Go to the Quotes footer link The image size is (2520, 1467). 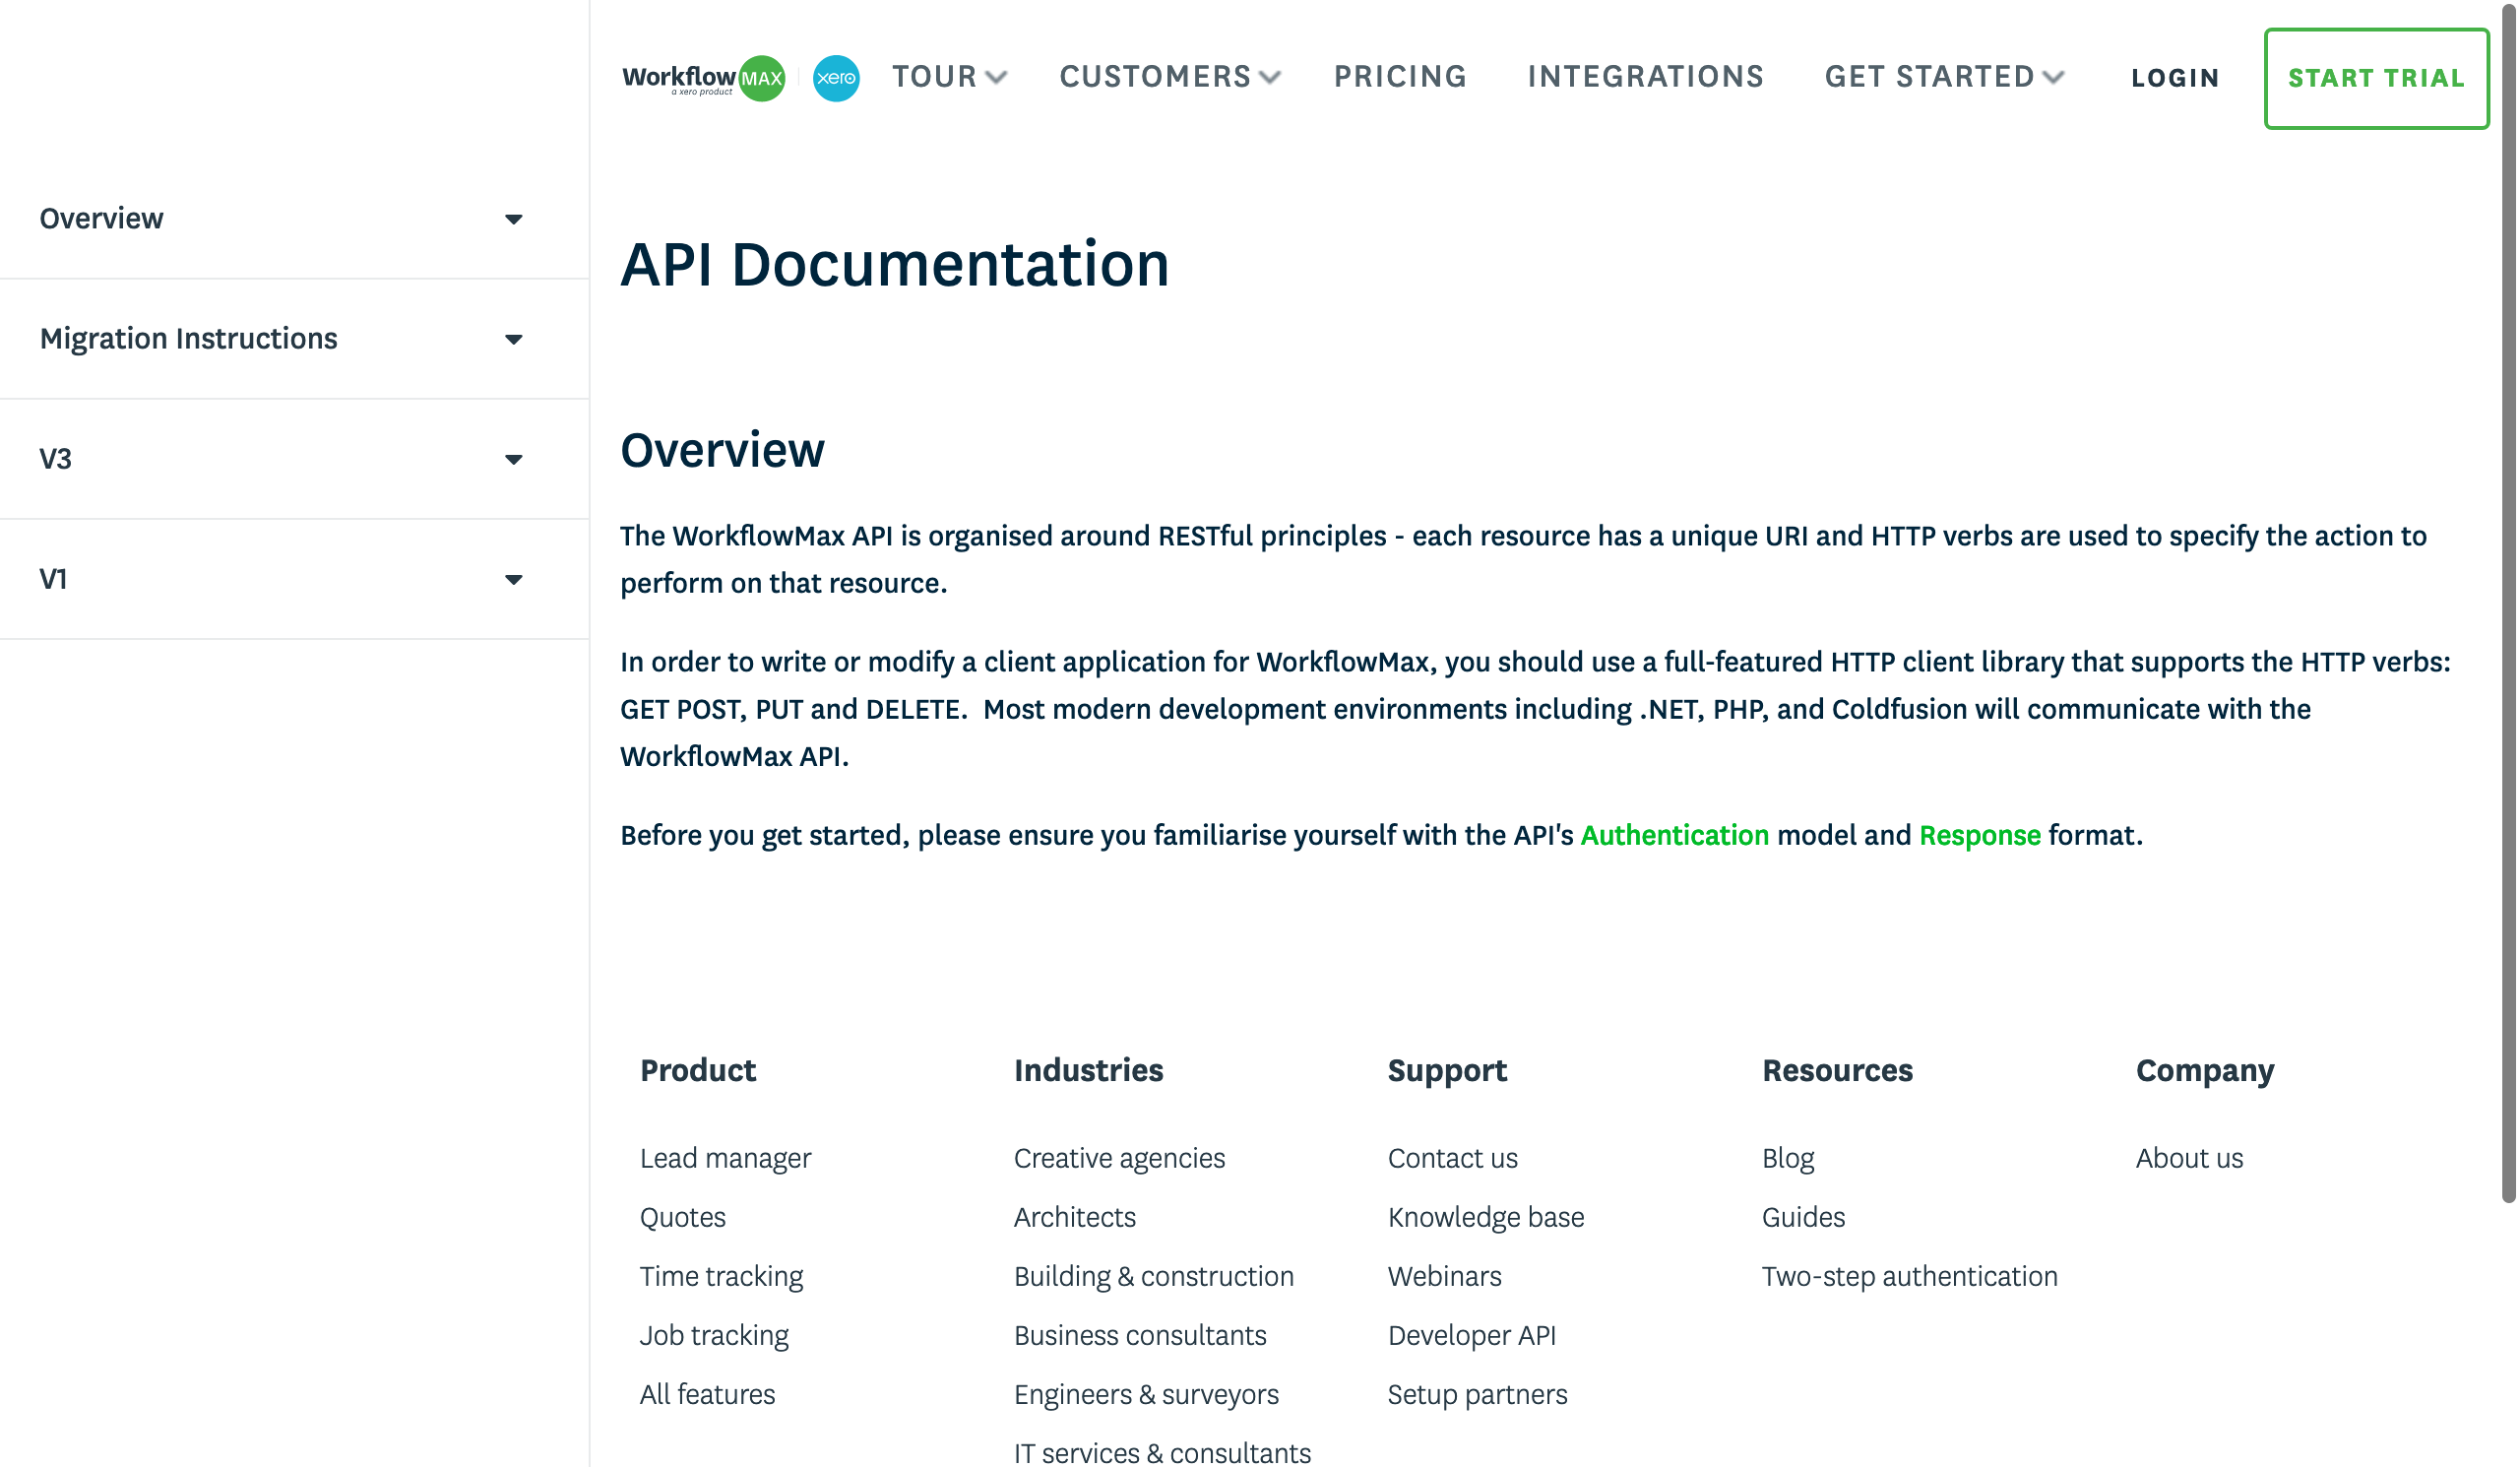click(x=683, y=1217)
